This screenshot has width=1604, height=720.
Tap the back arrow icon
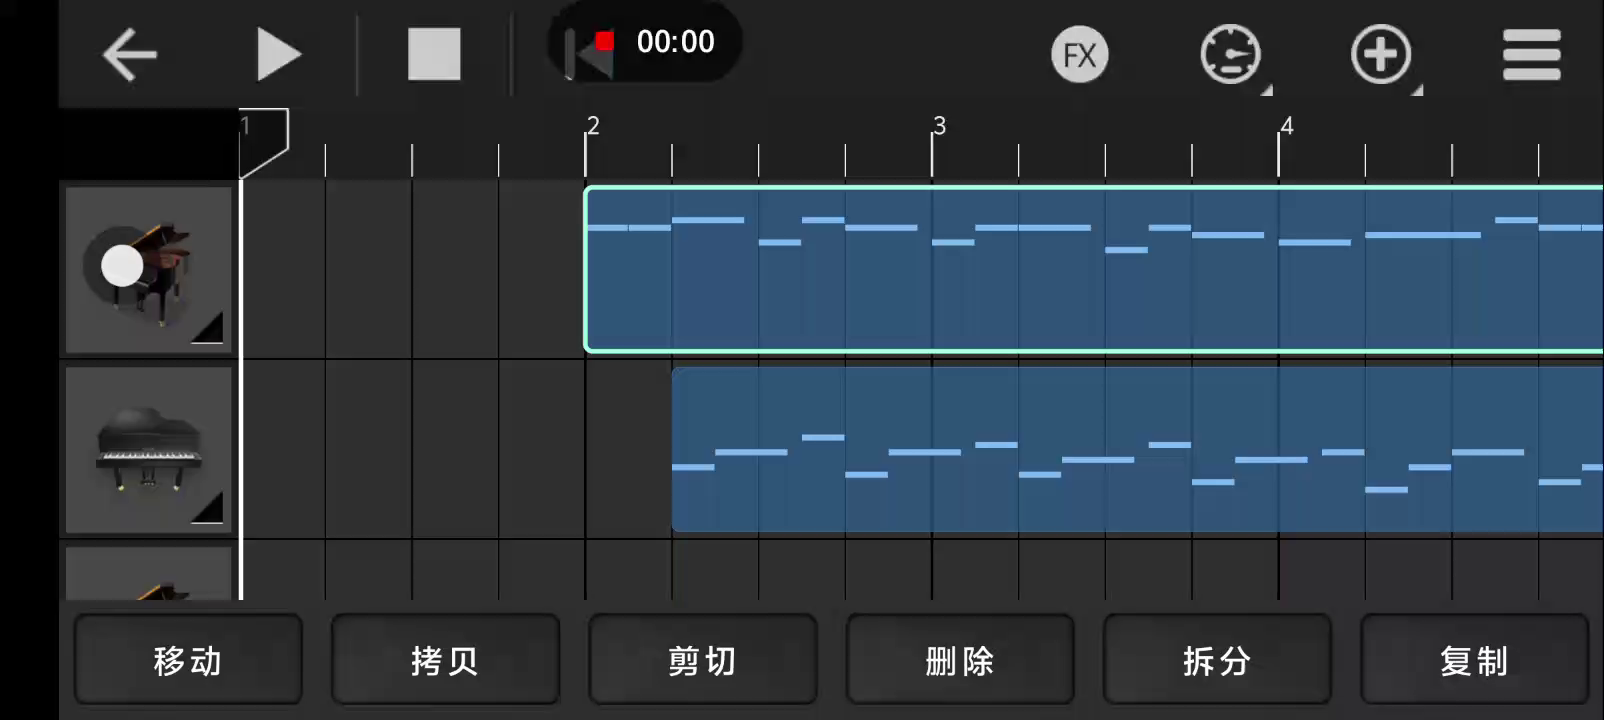coord(130,54)
